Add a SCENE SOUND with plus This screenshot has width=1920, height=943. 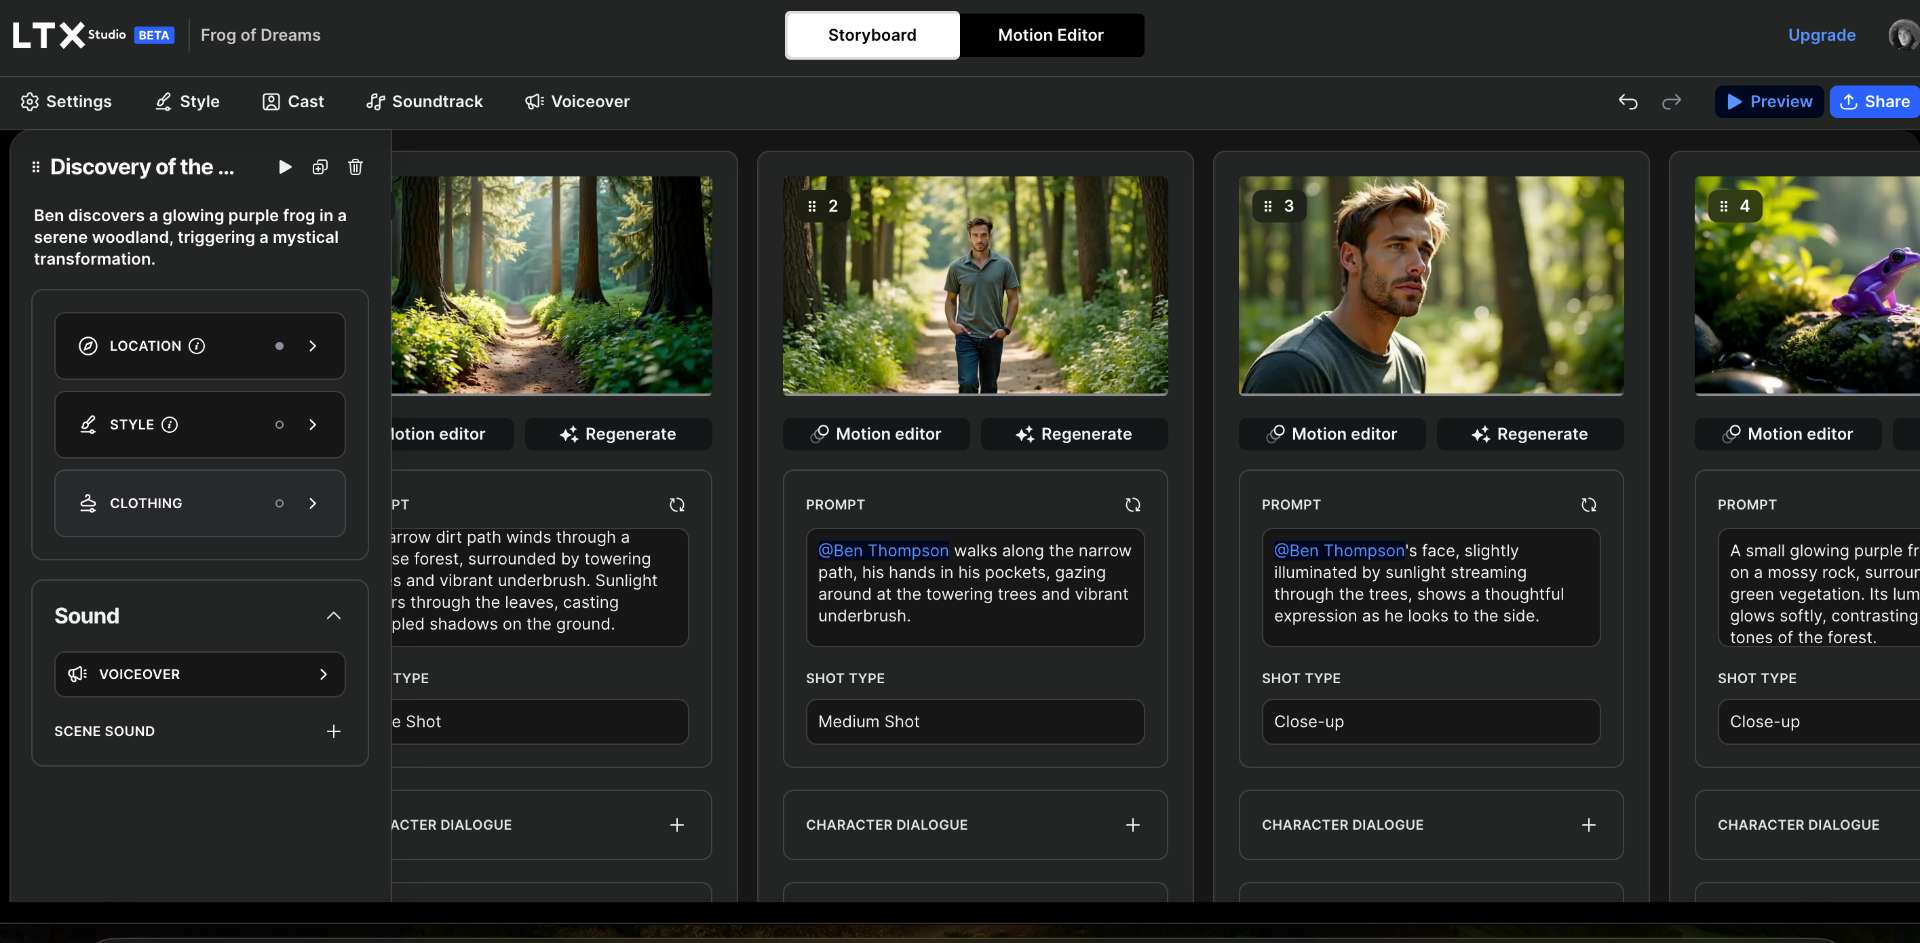tap(334, 731)
